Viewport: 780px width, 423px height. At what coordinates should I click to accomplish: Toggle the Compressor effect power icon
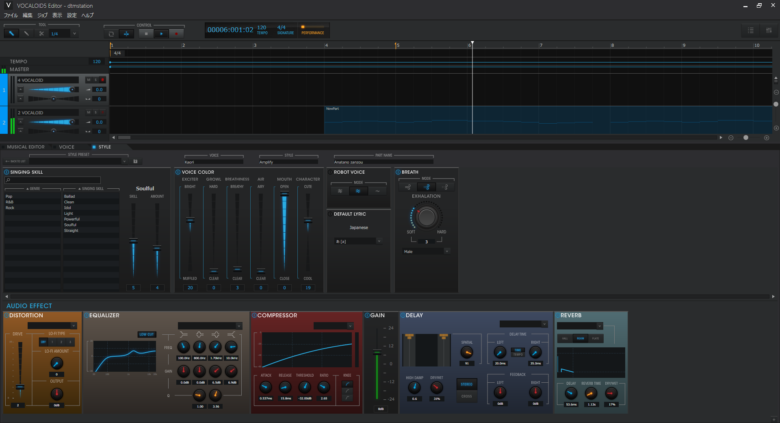click(x=255, y=315)
